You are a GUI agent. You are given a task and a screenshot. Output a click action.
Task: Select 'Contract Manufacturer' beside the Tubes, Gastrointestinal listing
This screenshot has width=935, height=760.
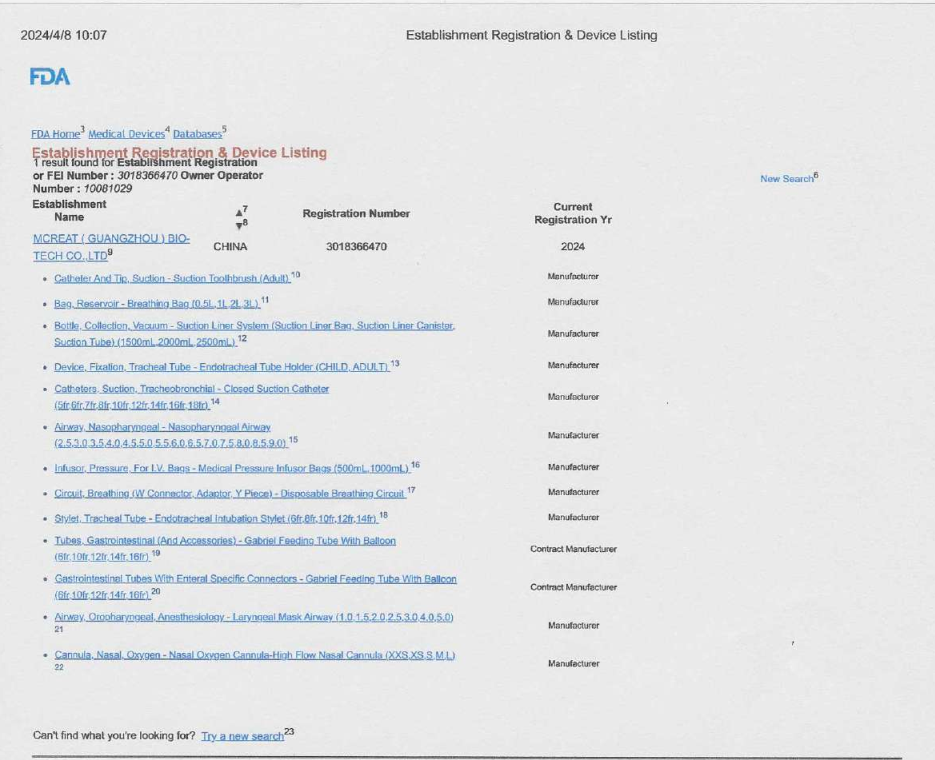[x=573, y=549]
